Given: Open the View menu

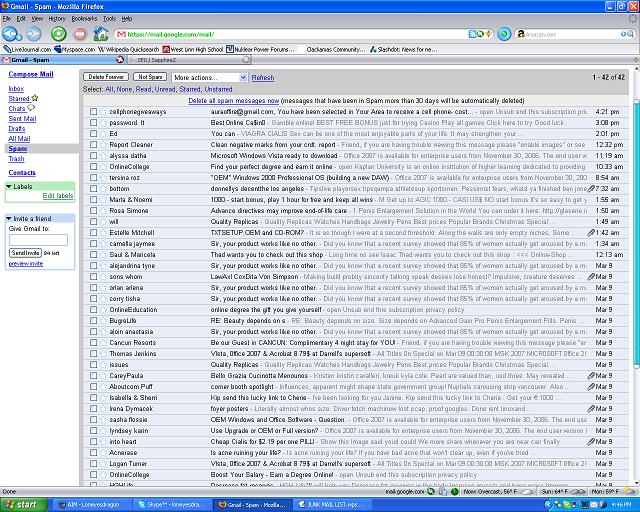Looking at the screenshot, I should pyautogui.click(x=37, y=19).
